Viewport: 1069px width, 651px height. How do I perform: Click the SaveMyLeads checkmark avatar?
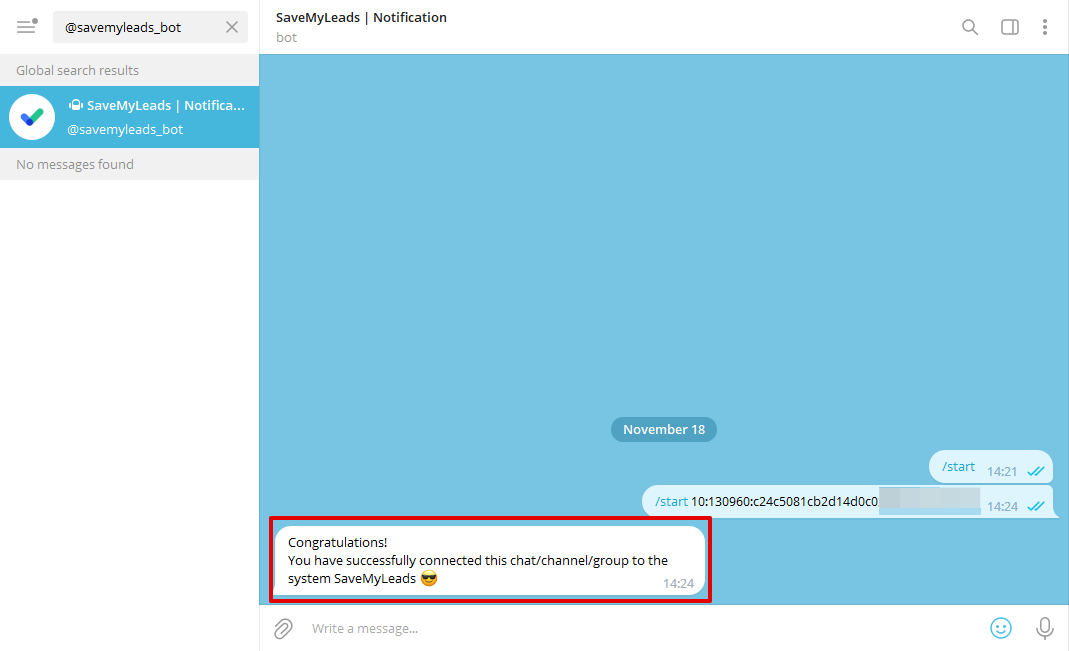32,117
